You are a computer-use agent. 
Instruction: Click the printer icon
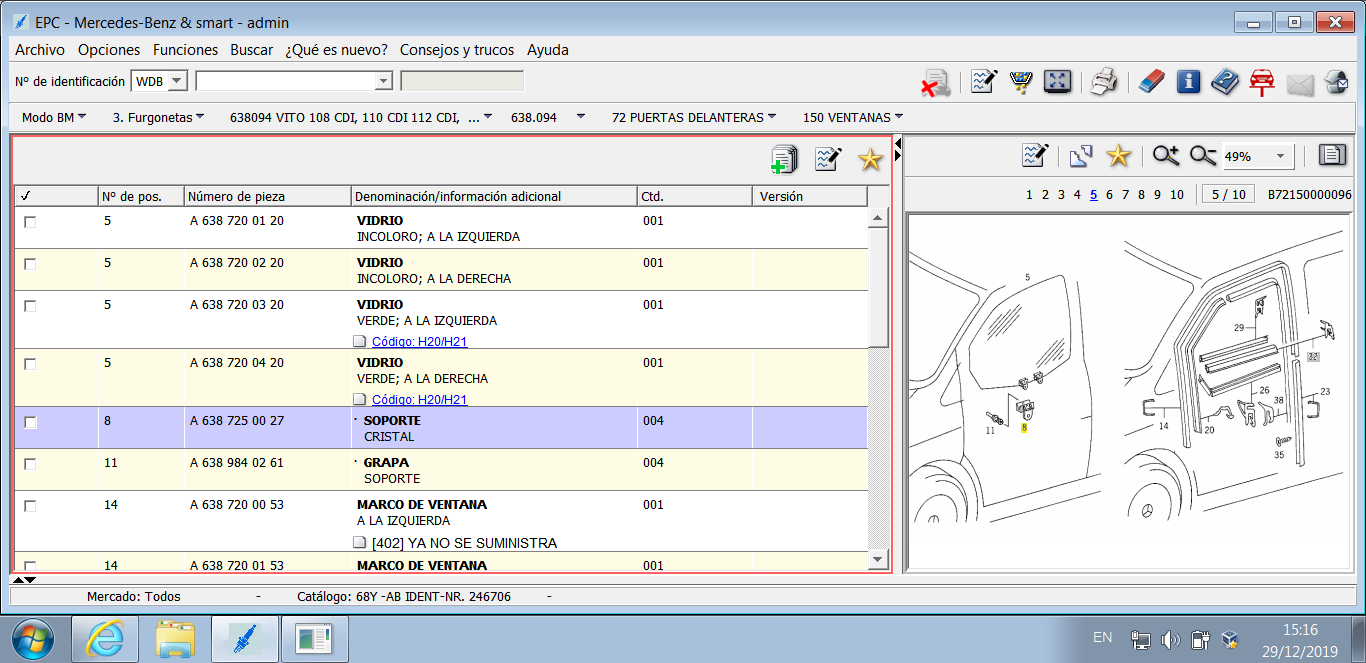point(1103,82)
